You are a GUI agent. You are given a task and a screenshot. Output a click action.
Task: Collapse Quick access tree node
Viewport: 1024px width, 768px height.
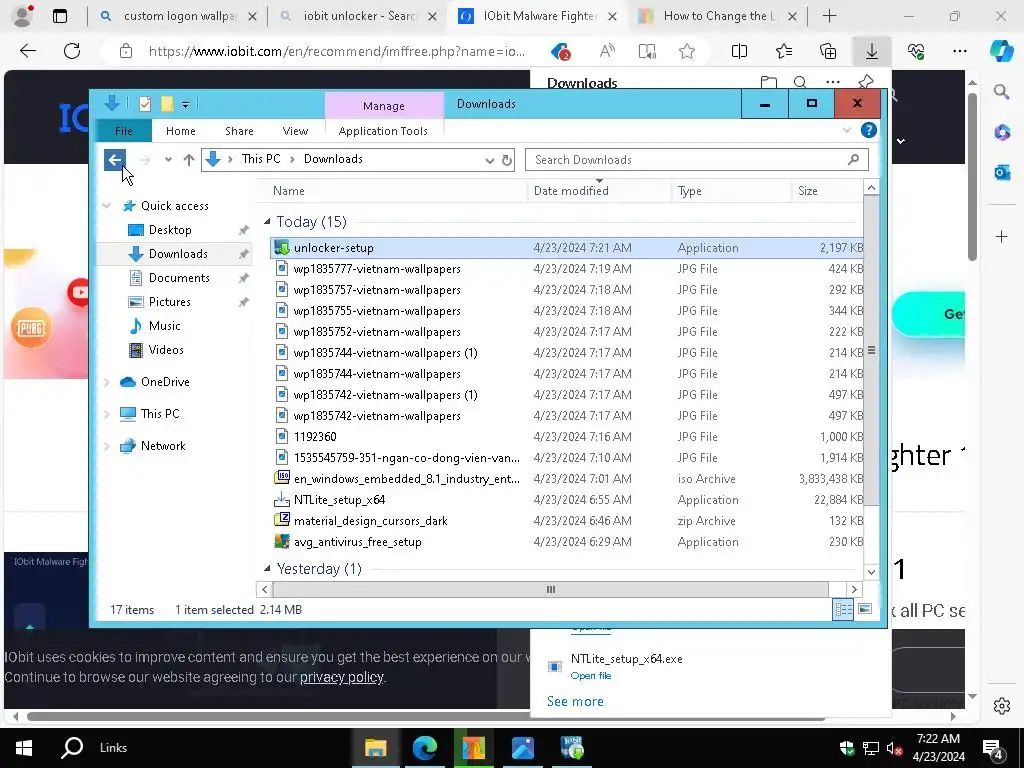click(106, 206)
